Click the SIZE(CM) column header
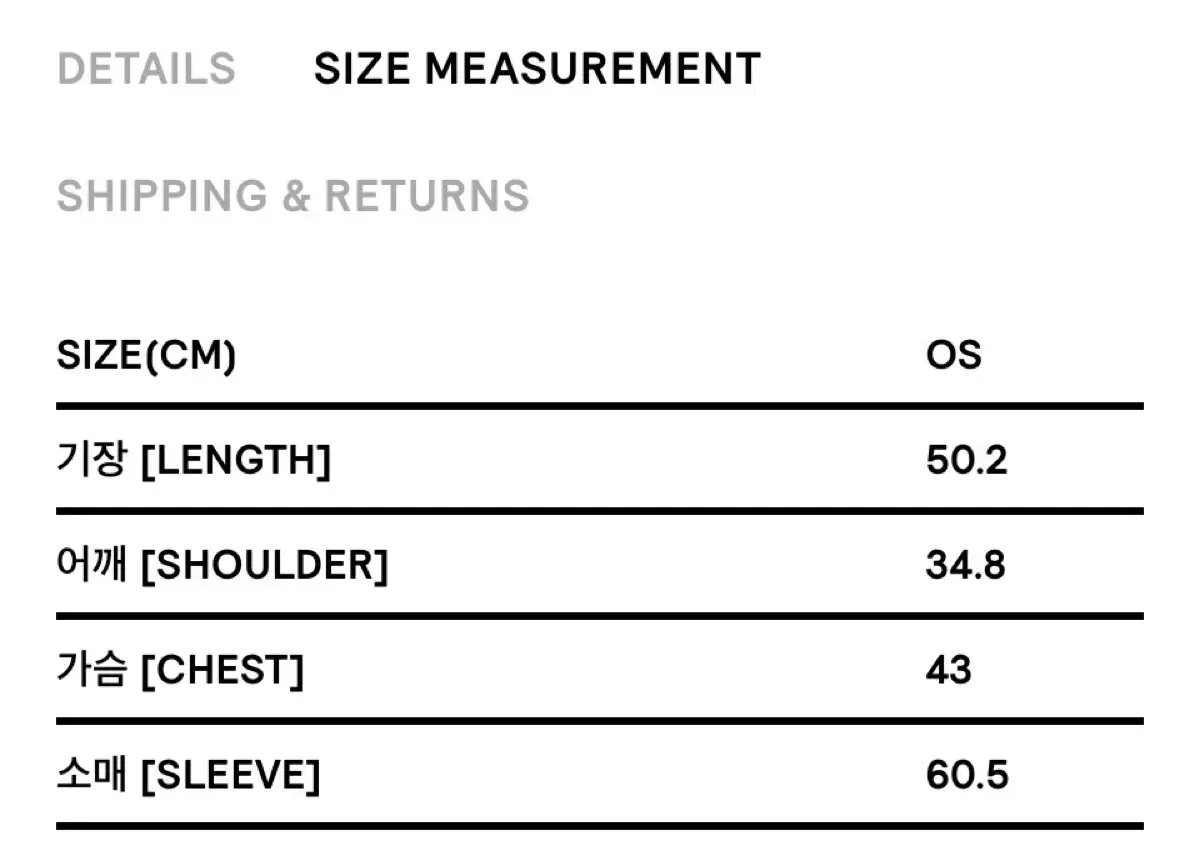1200x866 pixels. [x=146, y=355]
